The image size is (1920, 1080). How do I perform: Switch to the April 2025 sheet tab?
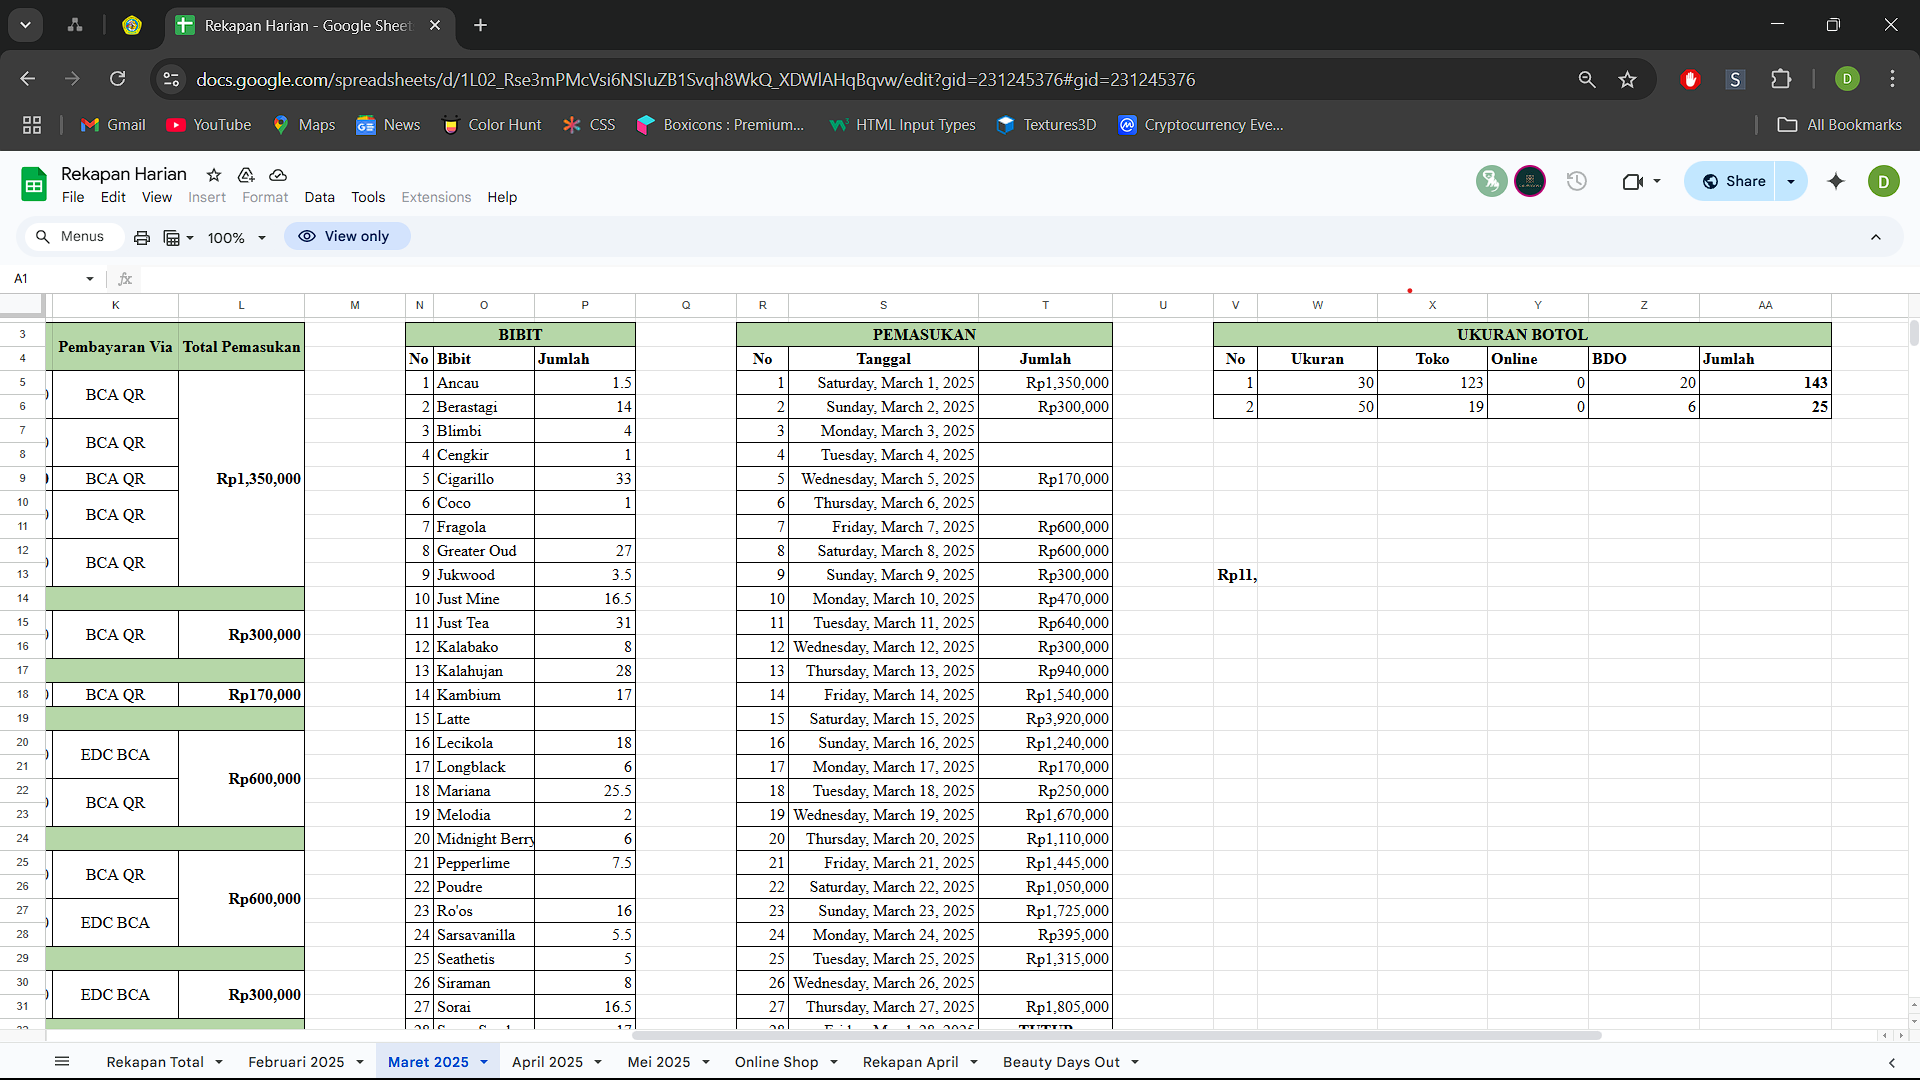pyautogui.click(x=547, y=1062)
